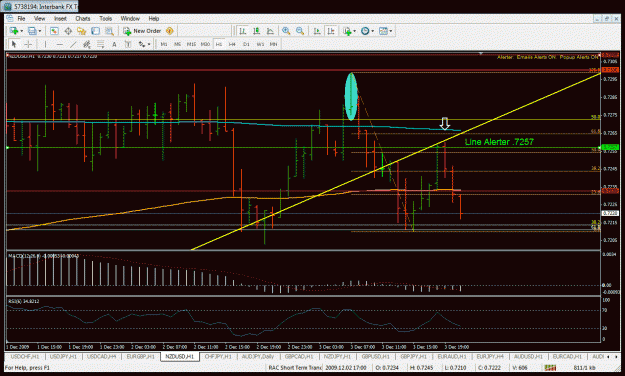This screenshot has height=376, width=625.
Task: Switch timeframe to M30
Action: coord(205,44)
